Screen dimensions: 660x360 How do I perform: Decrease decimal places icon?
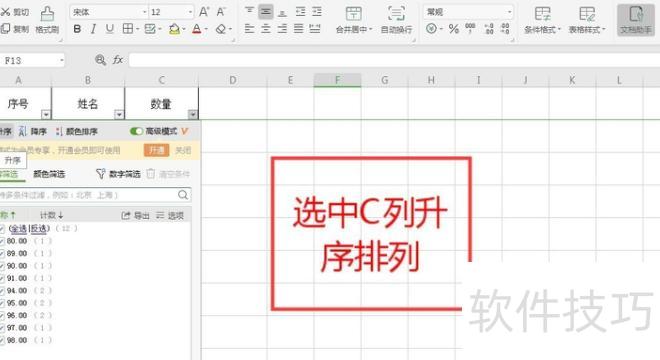tap(505, 29)
